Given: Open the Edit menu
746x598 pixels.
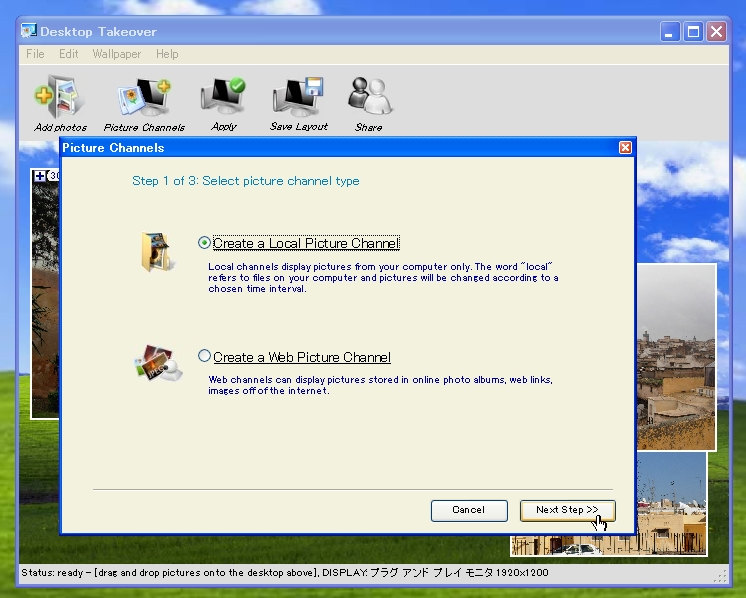Looking at the screenshot, I should [69, 54].
